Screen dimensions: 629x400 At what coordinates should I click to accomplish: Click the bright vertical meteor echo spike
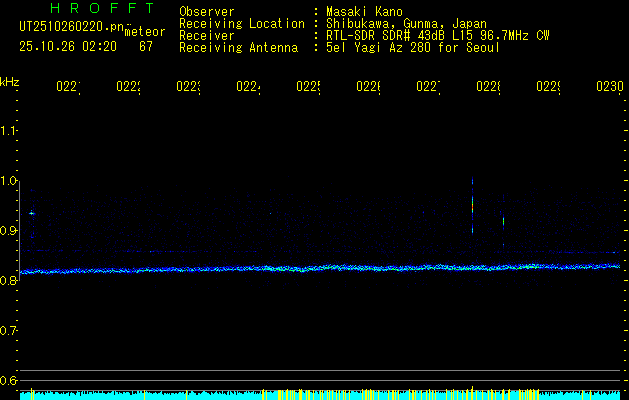[472, 205]
